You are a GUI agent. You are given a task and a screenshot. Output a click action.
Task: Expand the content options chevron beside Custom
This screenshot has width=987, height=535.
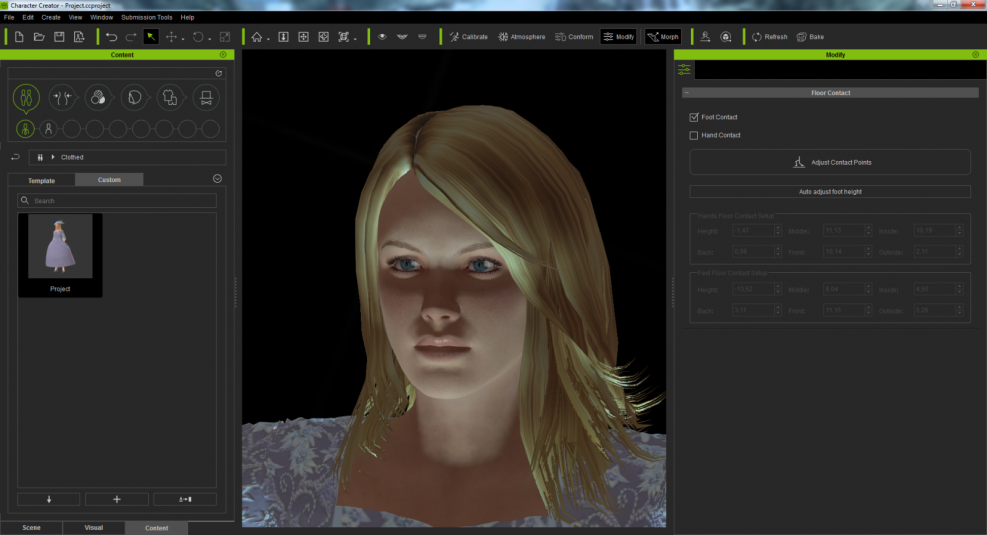pos(217,179)
